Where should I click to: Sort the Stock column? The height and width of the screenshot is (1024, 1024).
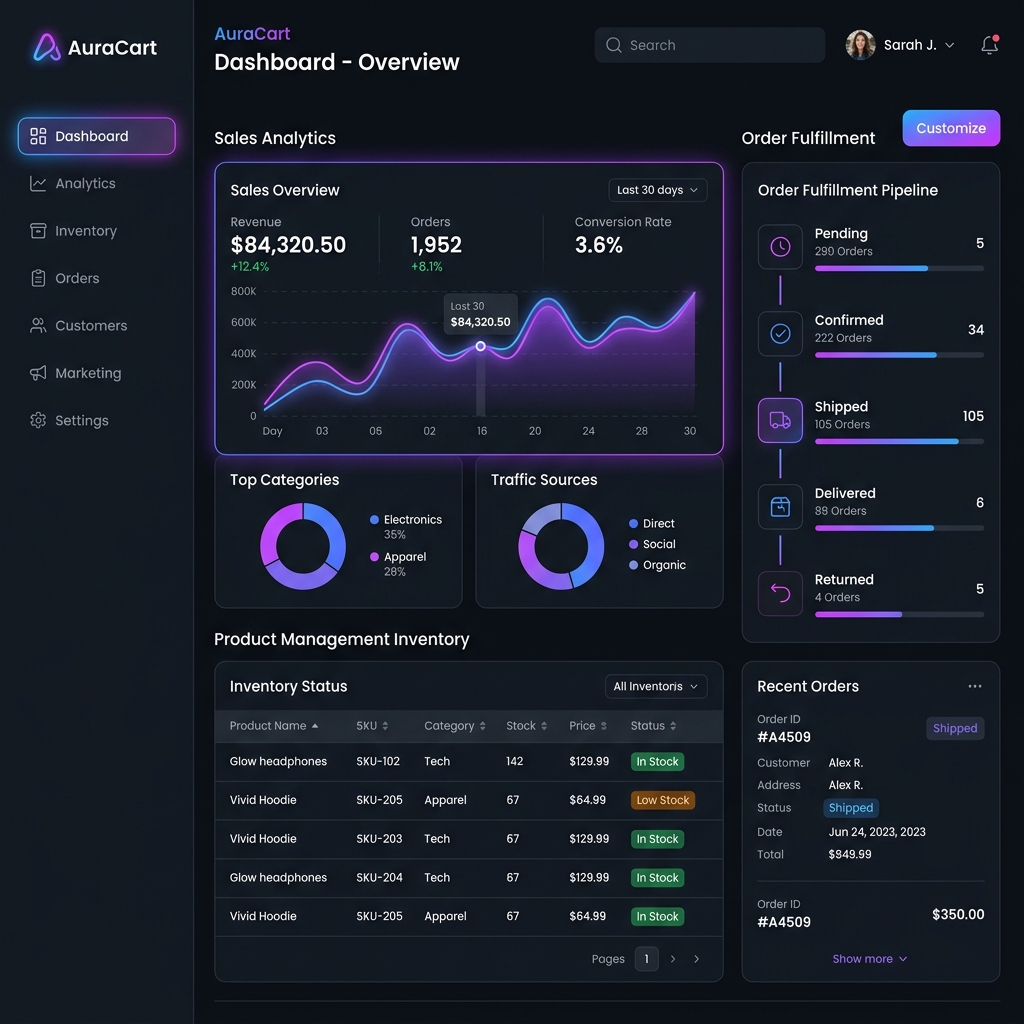tap(526, 726)
